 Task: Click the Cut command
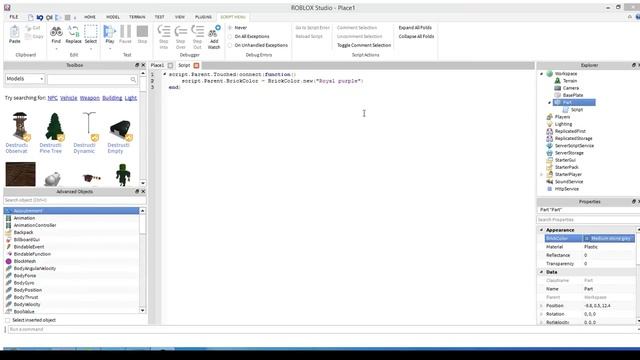pyautogui.click(x=33, y=28)
